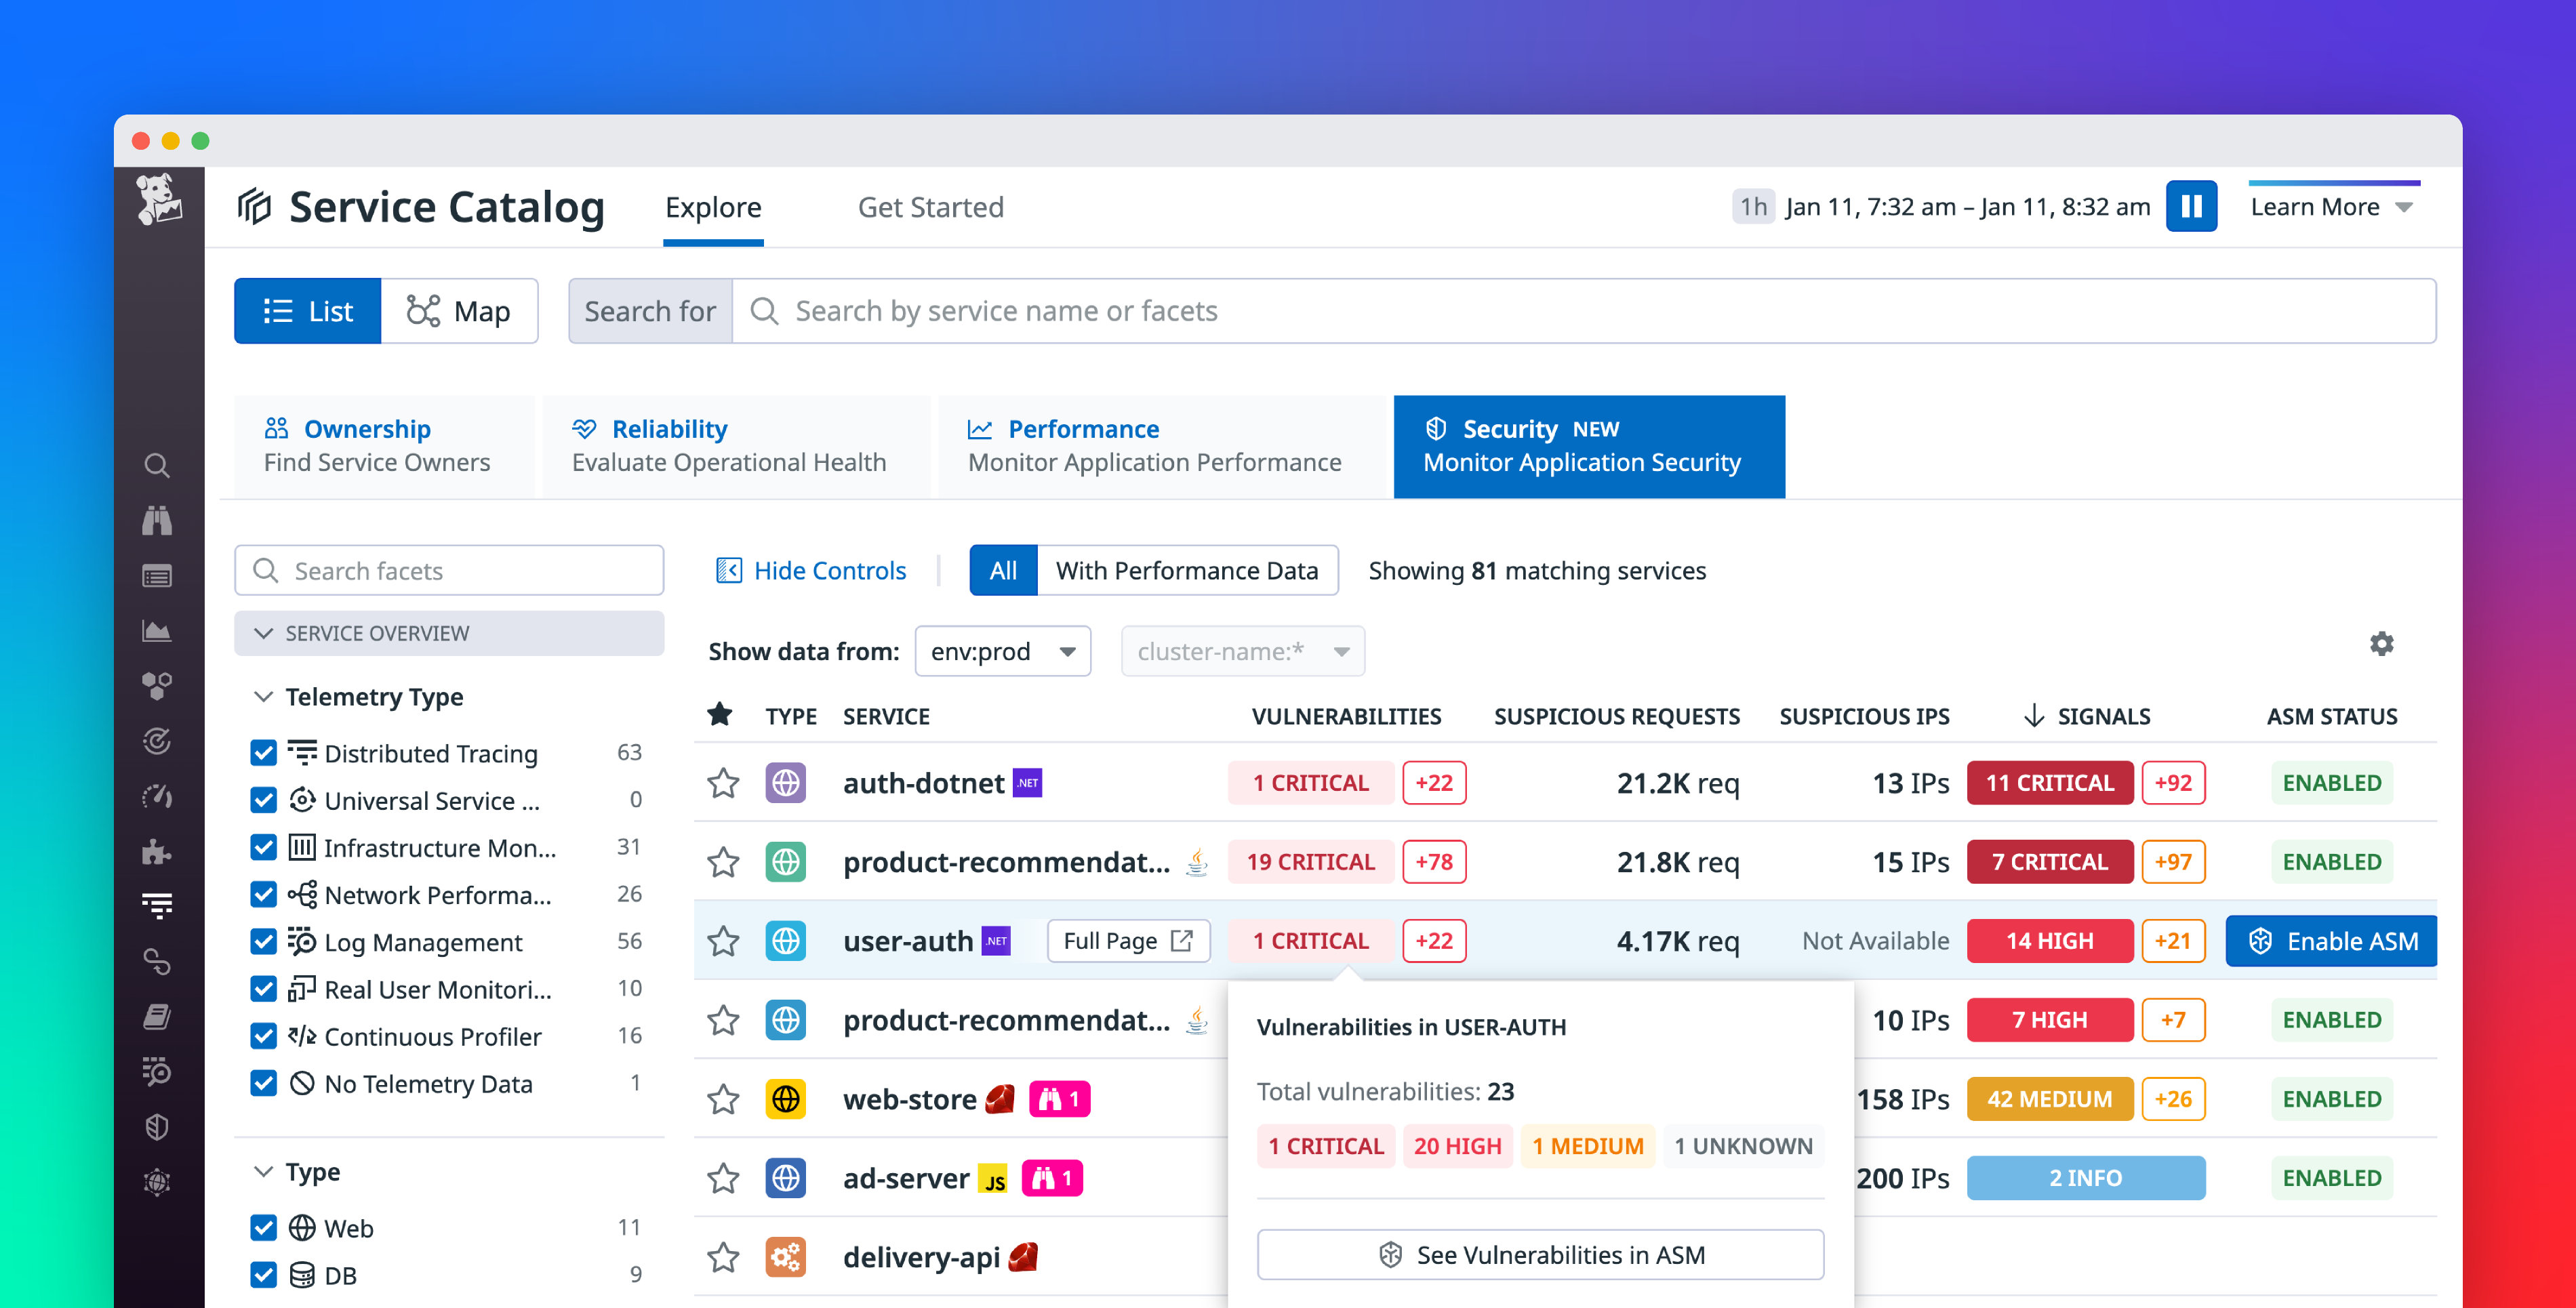
Task: Uncheck the Distributed Tracing telemetry filter
Action: coord(264,753)
